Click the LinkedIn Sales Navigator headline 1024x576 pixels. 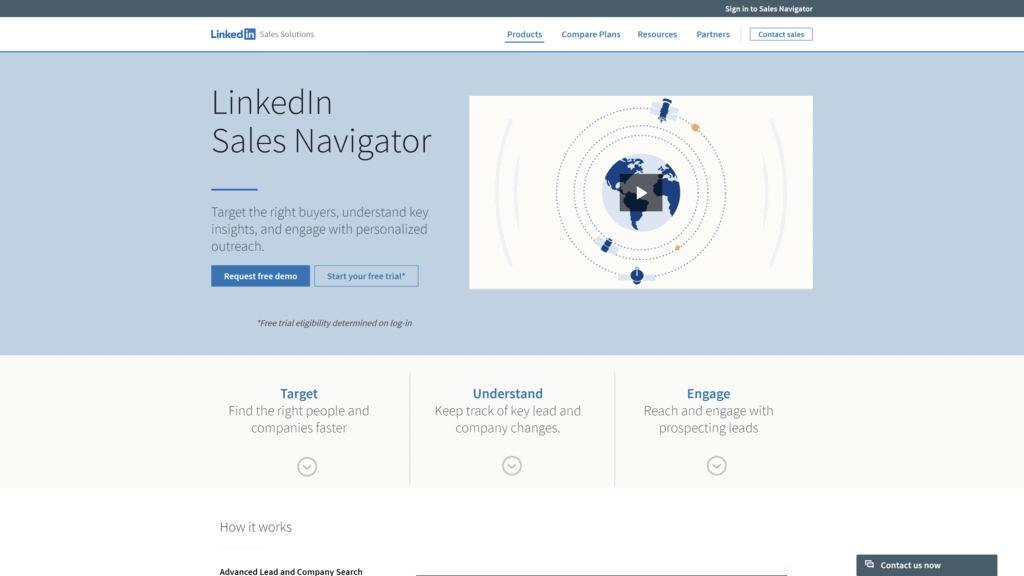tap(321, 121)
